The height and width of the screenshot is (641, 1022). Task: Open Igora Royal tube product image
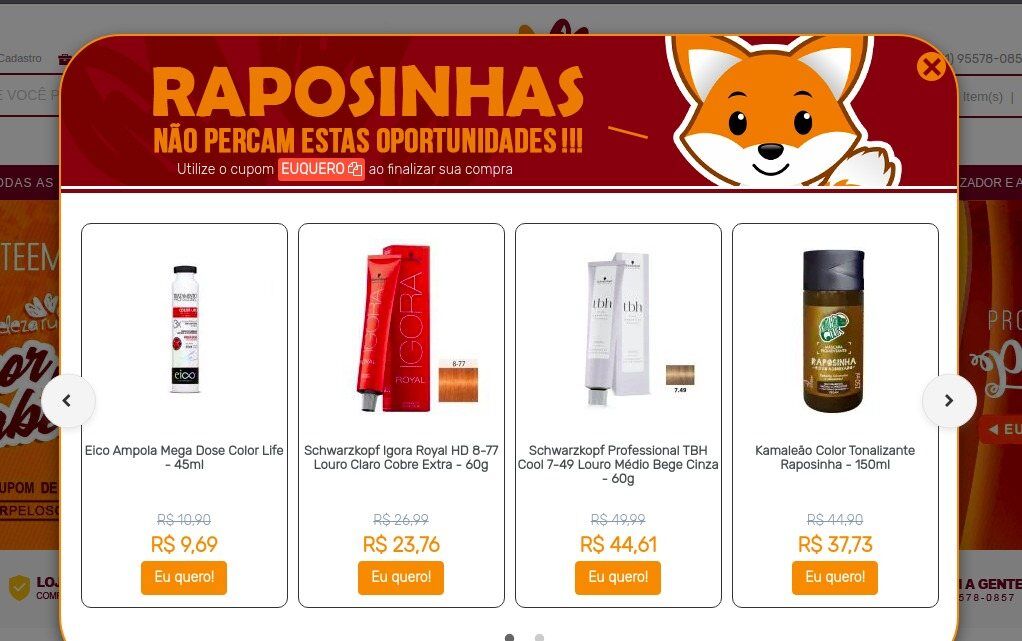tap(394, 328)
